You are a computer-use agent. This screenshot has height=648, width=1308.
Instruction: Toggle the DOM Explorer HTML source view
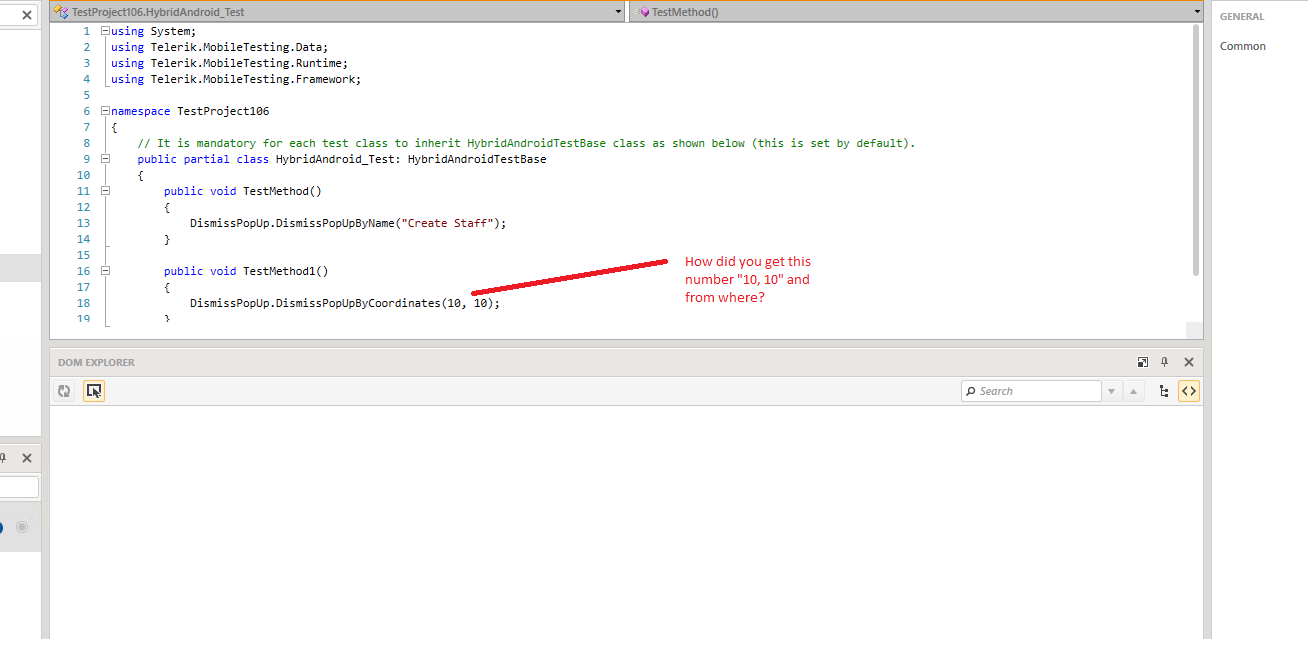coord(1189,391)
